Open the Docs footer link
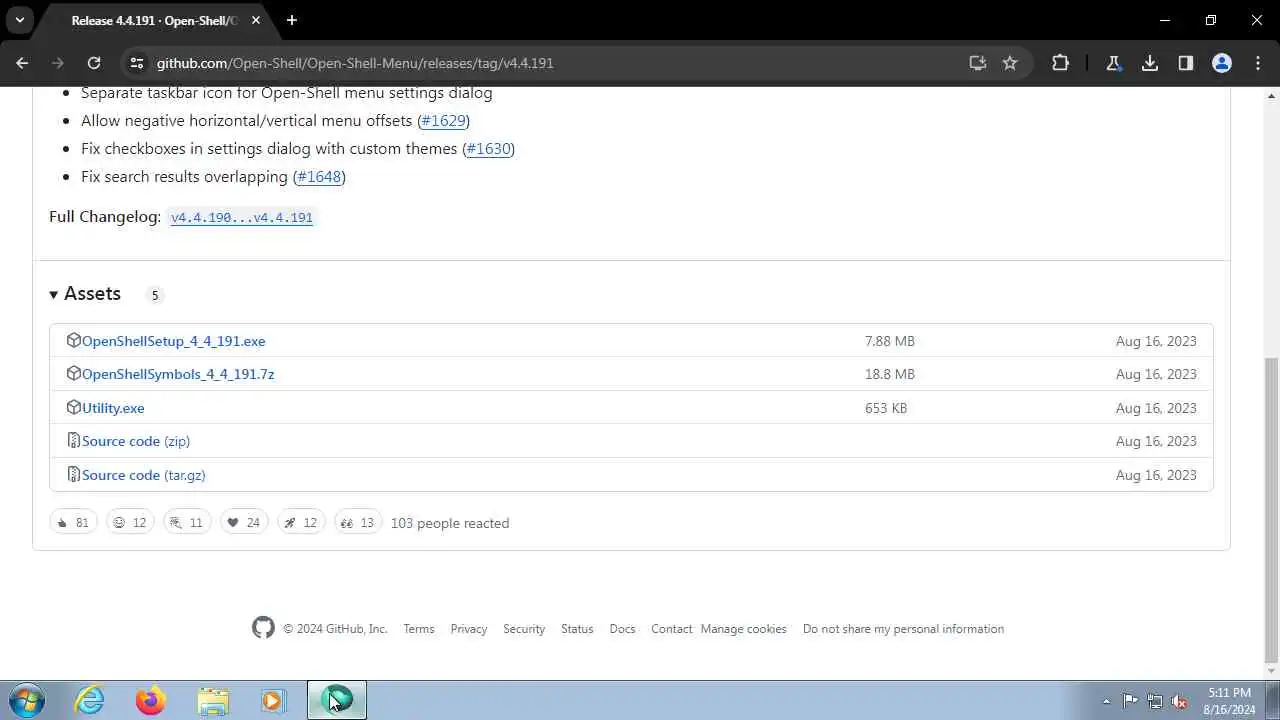Image resolution: width=1280 pixels, height=720 pixels. point(622,629)
